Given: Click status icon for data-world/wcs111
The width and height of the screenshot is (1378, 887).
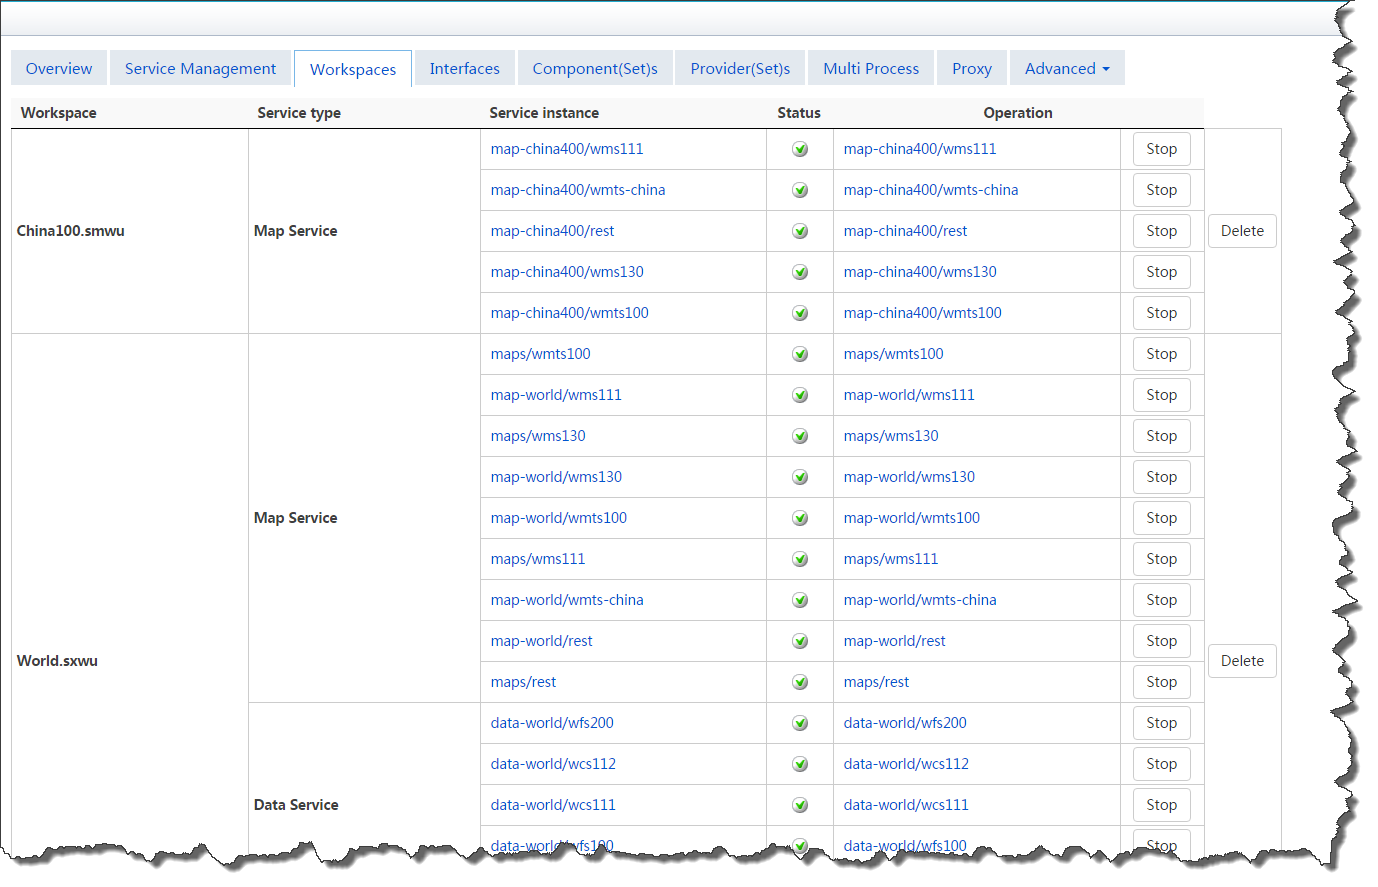Looking at the screenshot, I should click(x=800, y=805).
